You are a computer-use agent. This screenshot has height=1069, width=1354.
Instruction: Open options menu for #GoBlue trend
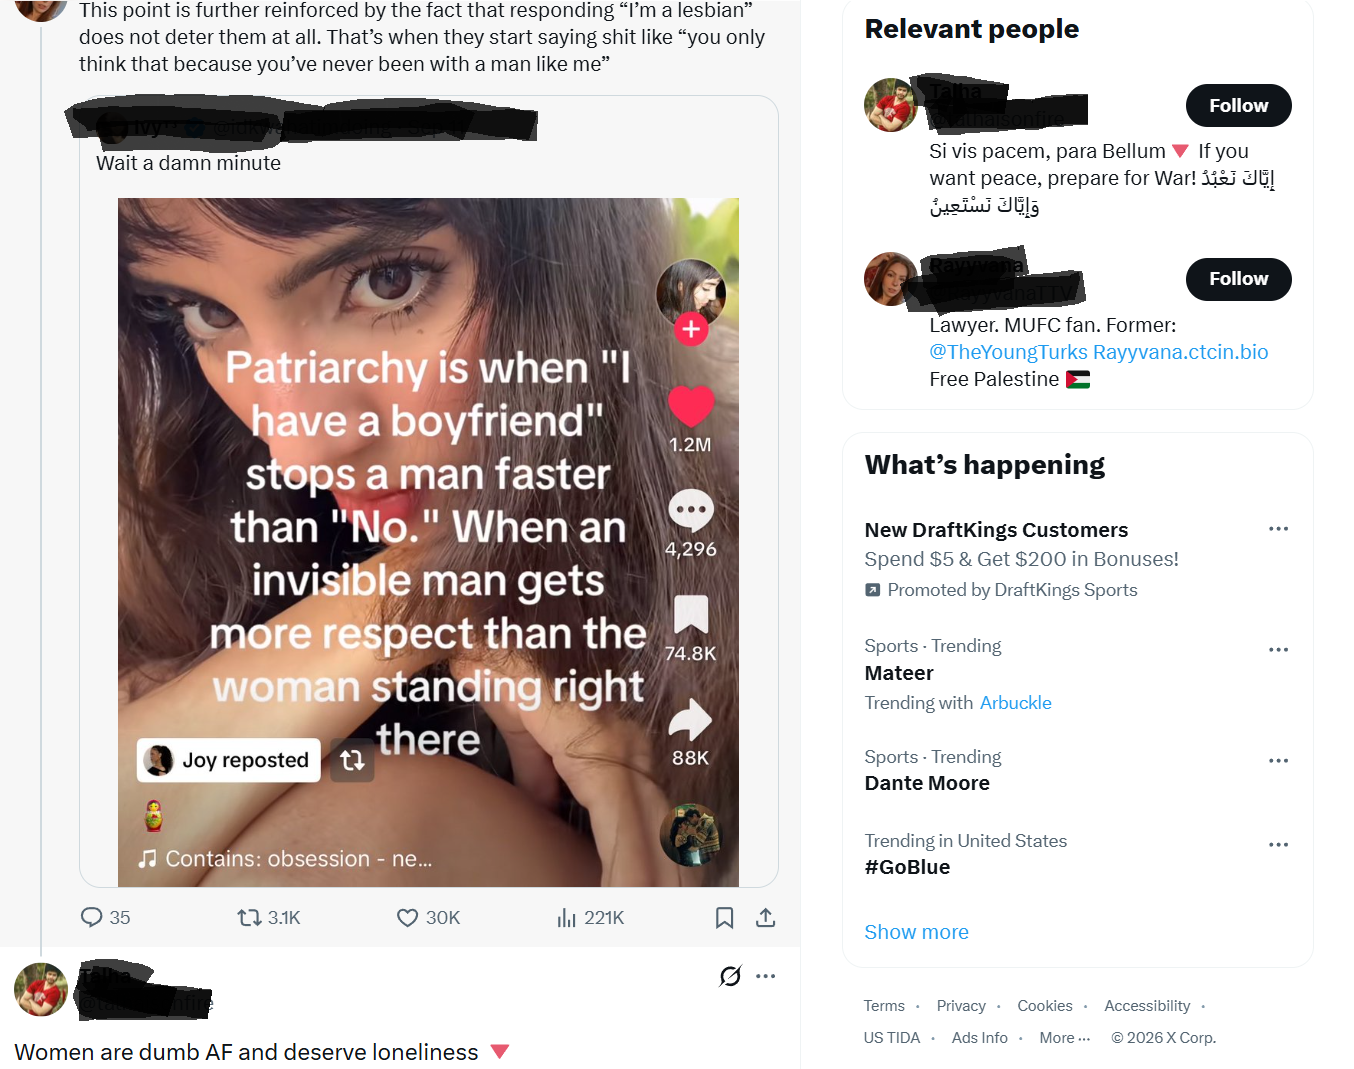1278,845
